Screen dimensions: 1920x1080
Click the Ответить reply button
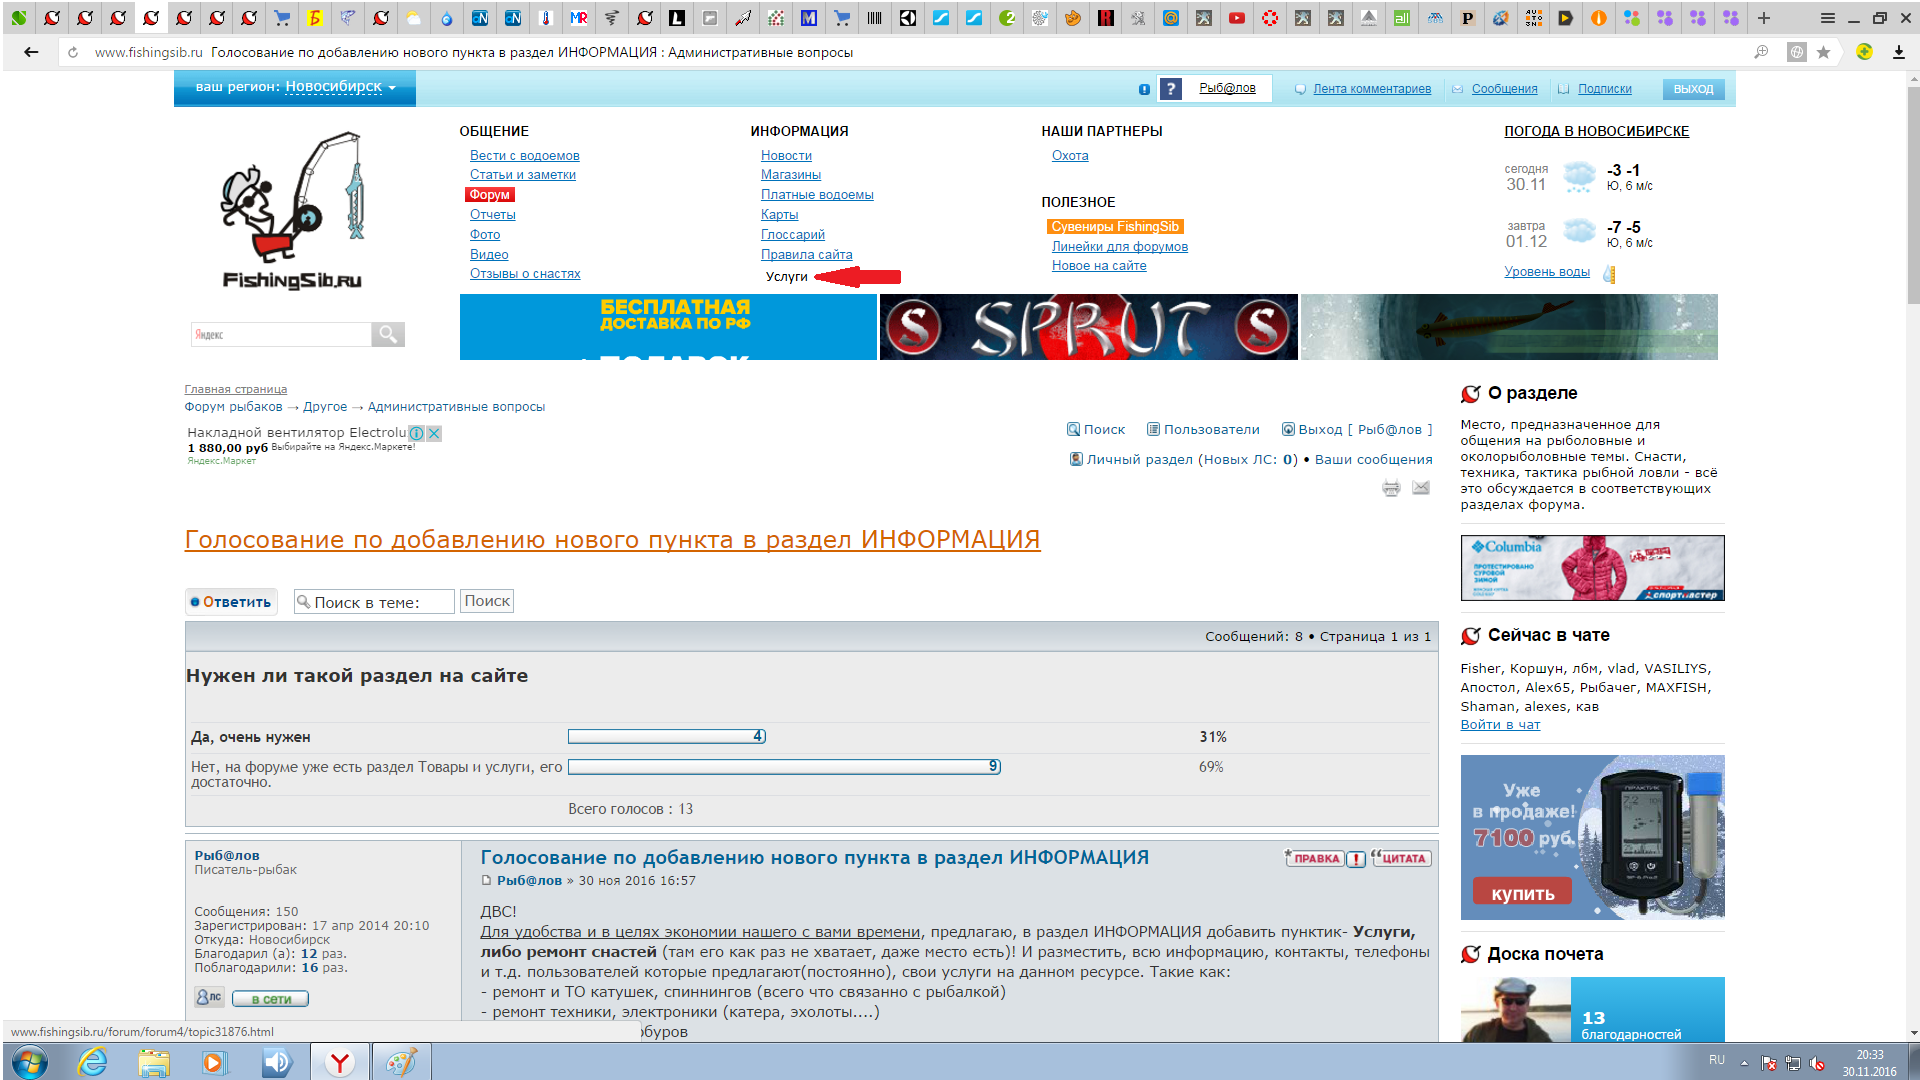[x=231, y=602]
